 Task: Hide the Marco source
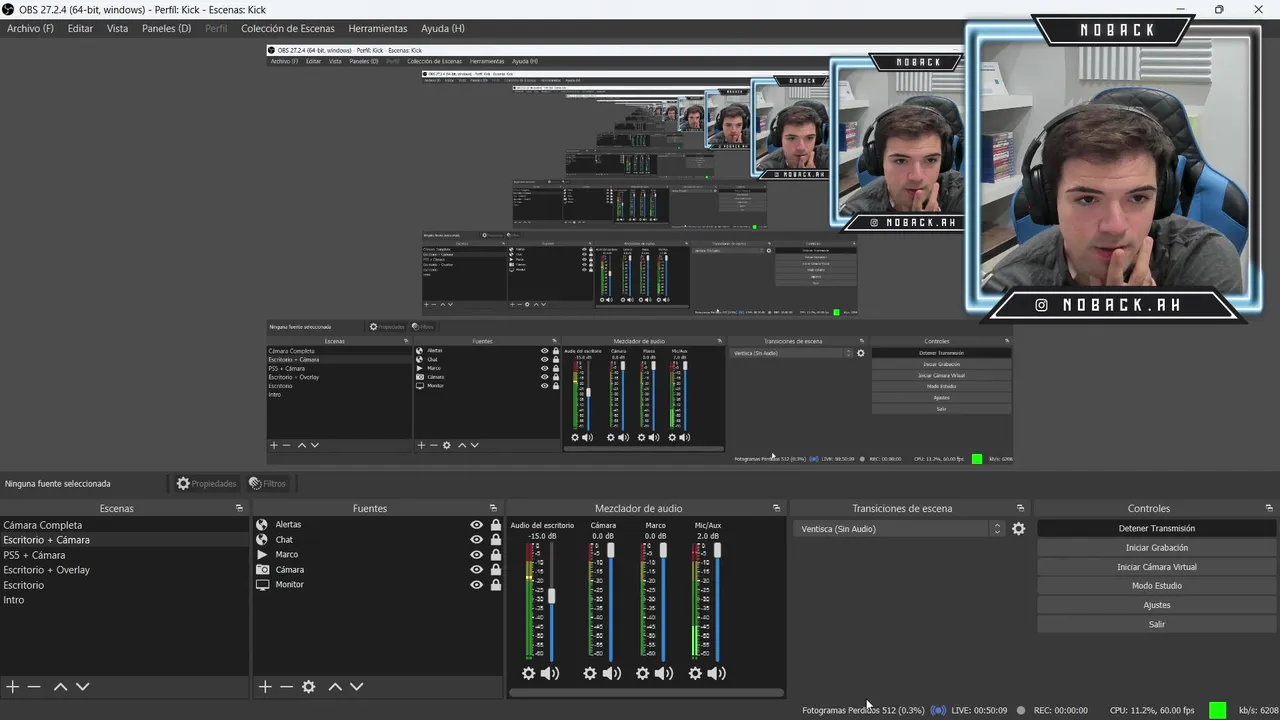coord(476,555)
